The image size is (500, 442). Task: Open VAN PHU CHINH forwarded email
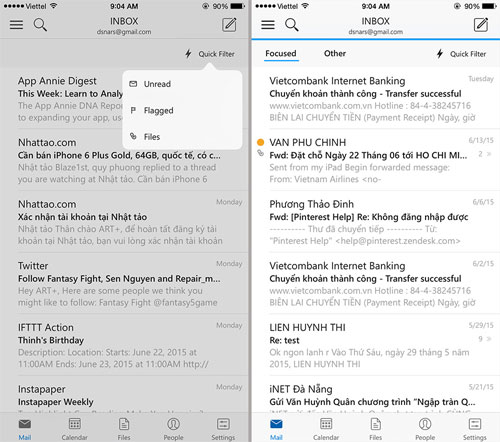[376, 161]
